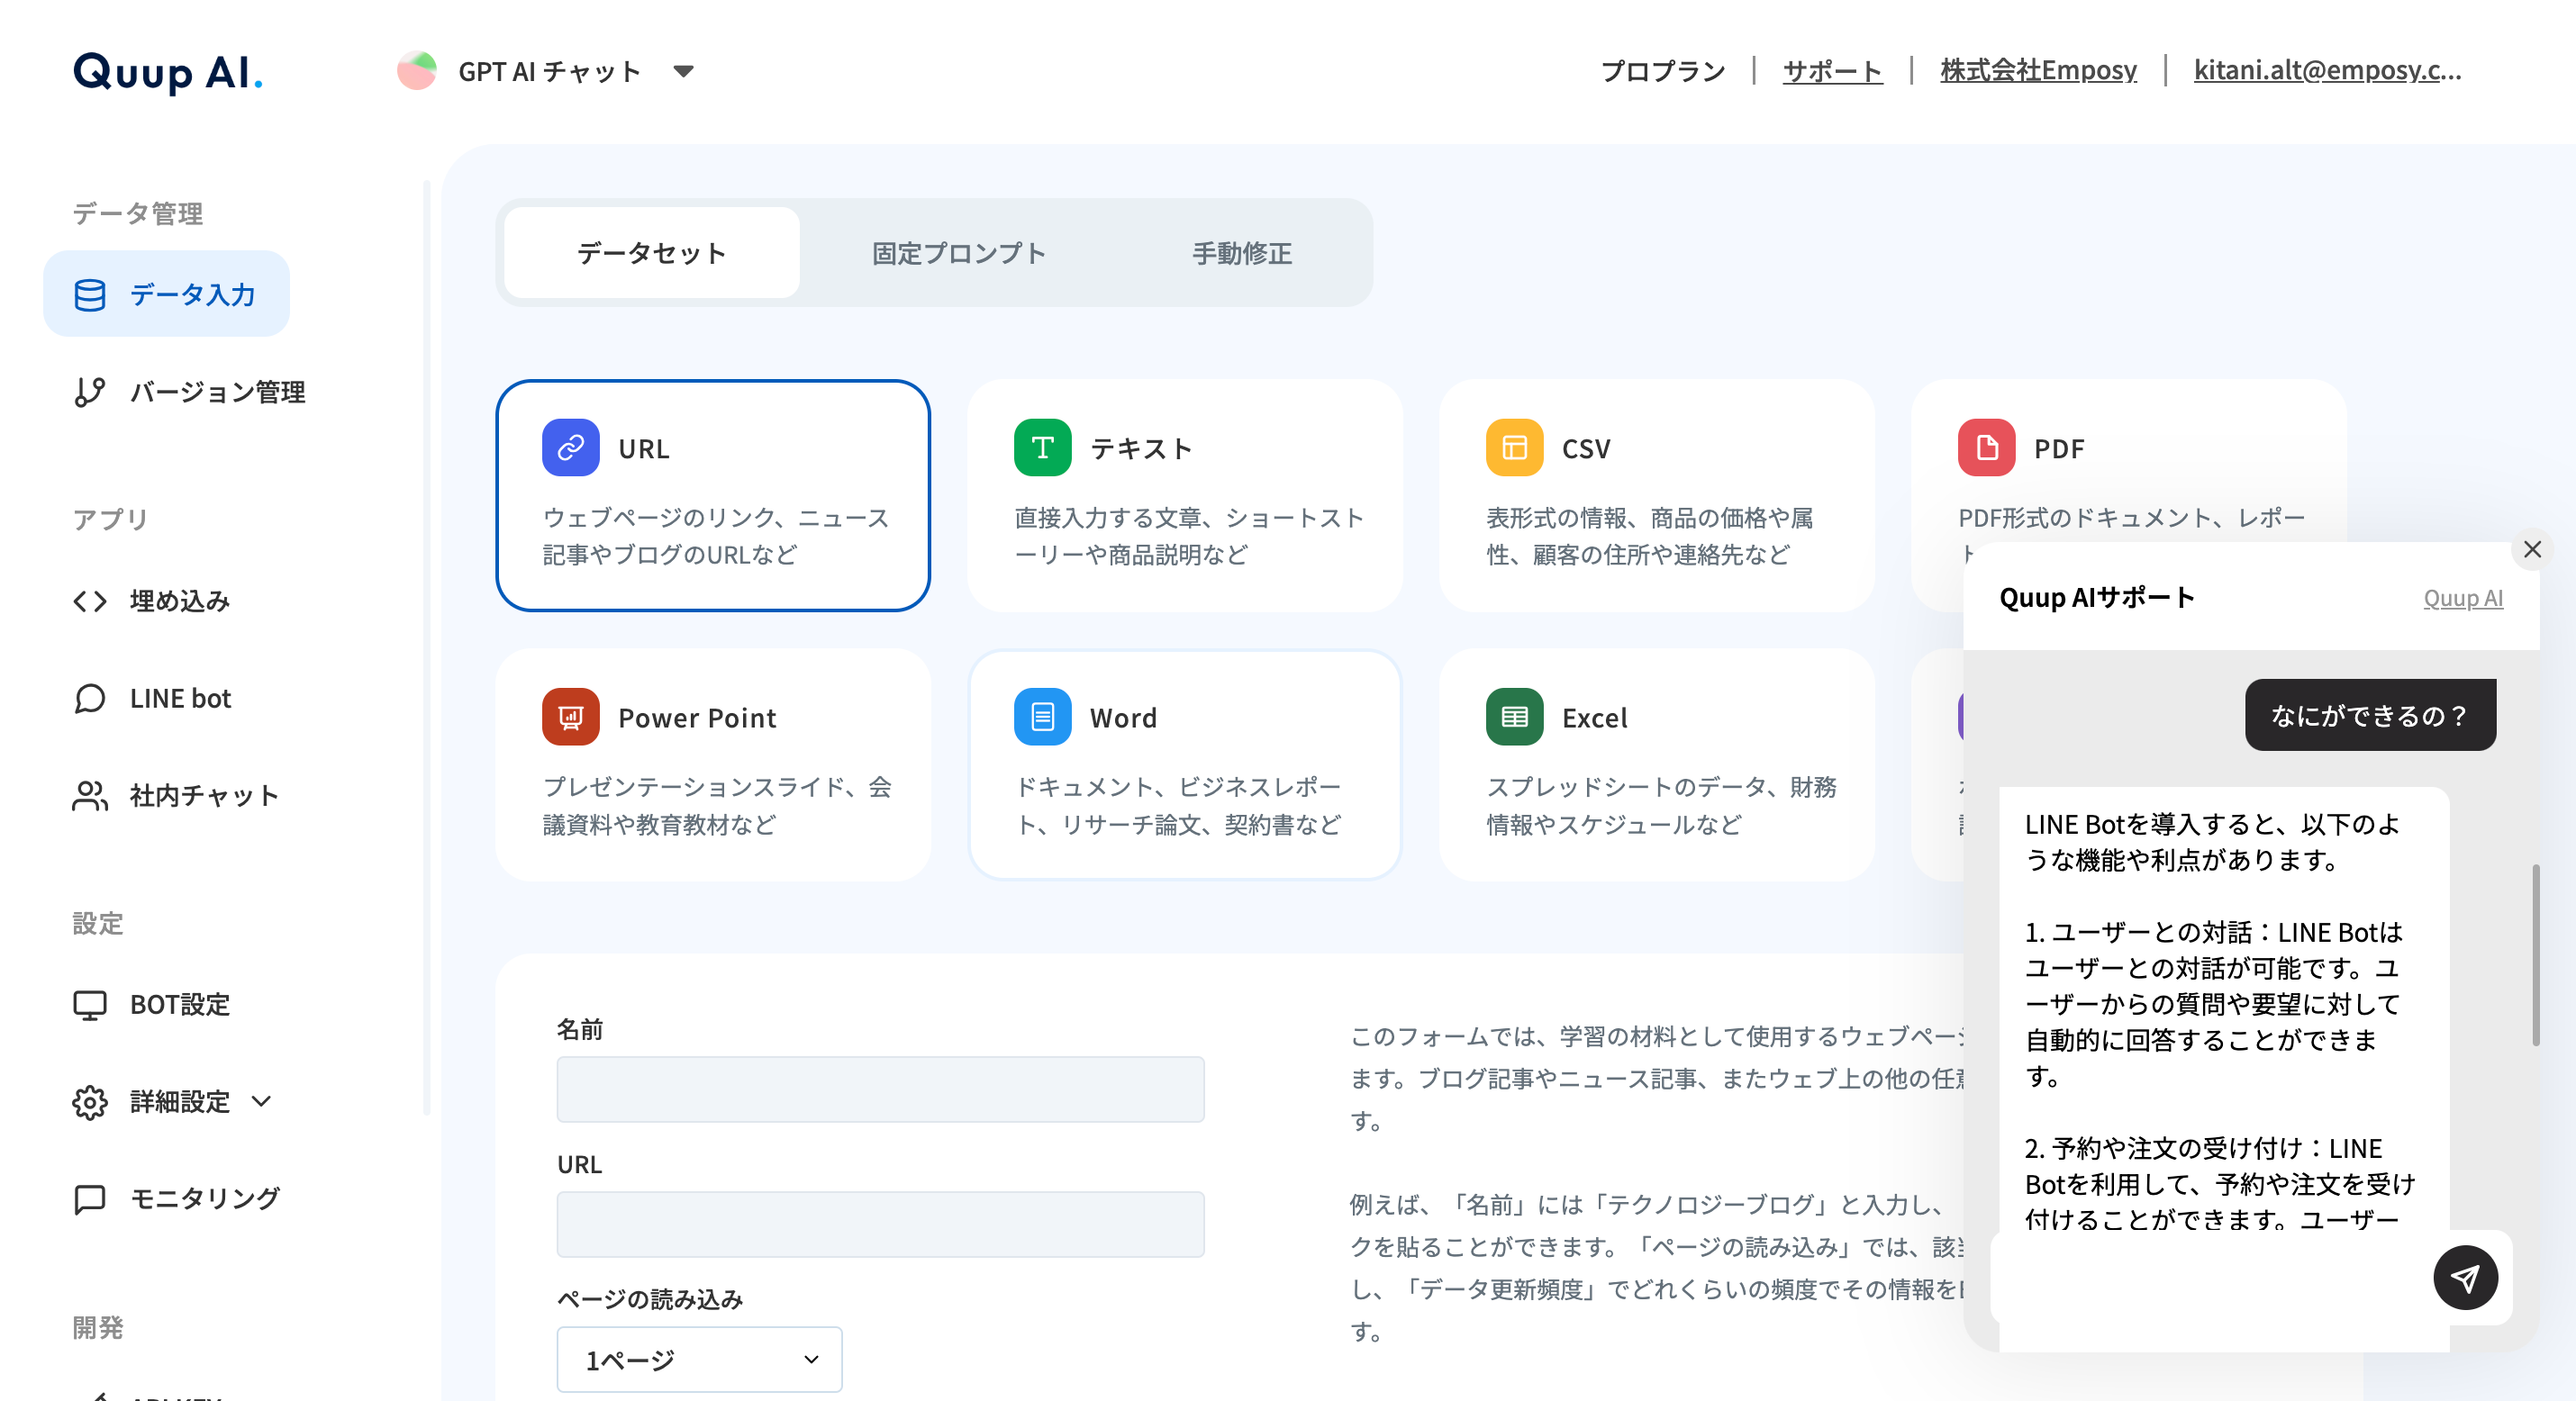Open the 1ページ page count dropdown
This screenshot has width=2576, height=1401.
pos(699,1359)
